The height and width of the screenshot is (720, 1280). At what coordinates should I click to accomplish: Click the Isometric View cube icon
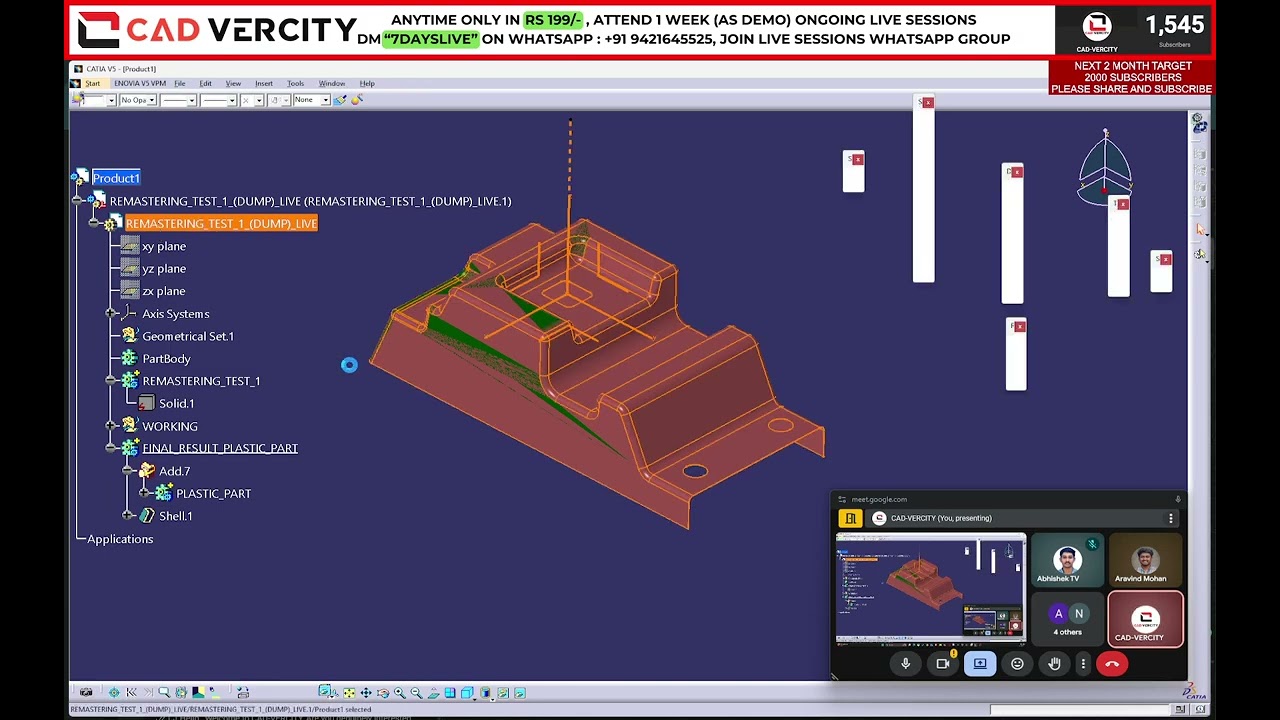[x=467, y=692]
